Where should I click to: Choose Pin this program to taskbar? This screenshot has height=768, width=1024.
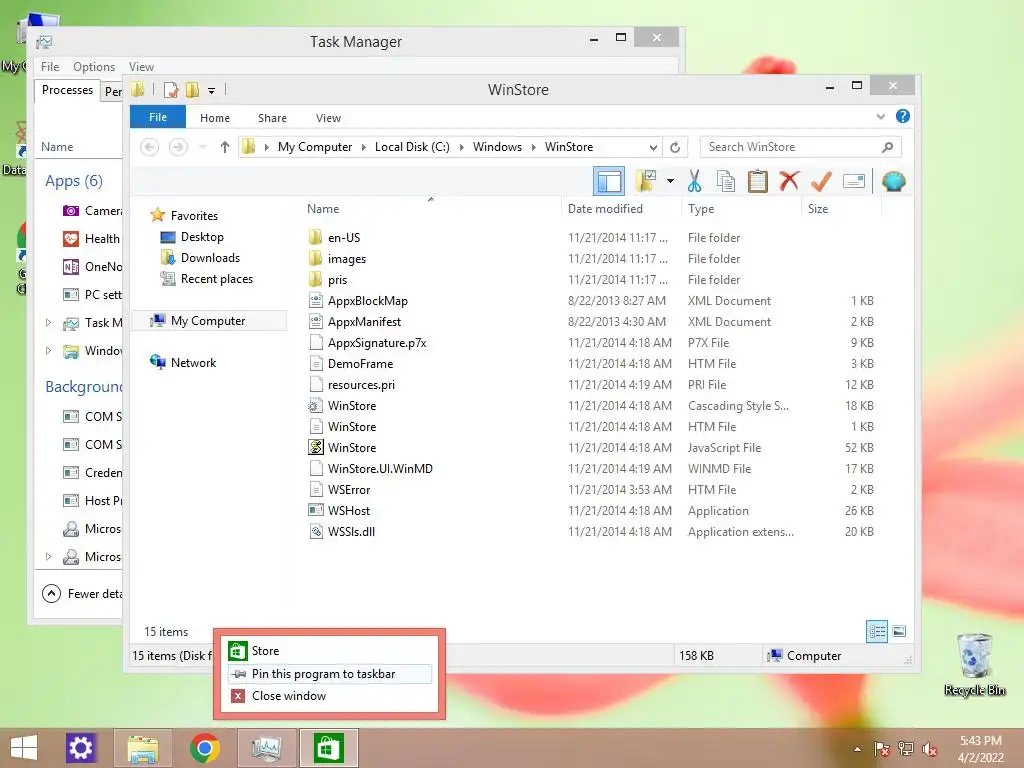[330, 673]
